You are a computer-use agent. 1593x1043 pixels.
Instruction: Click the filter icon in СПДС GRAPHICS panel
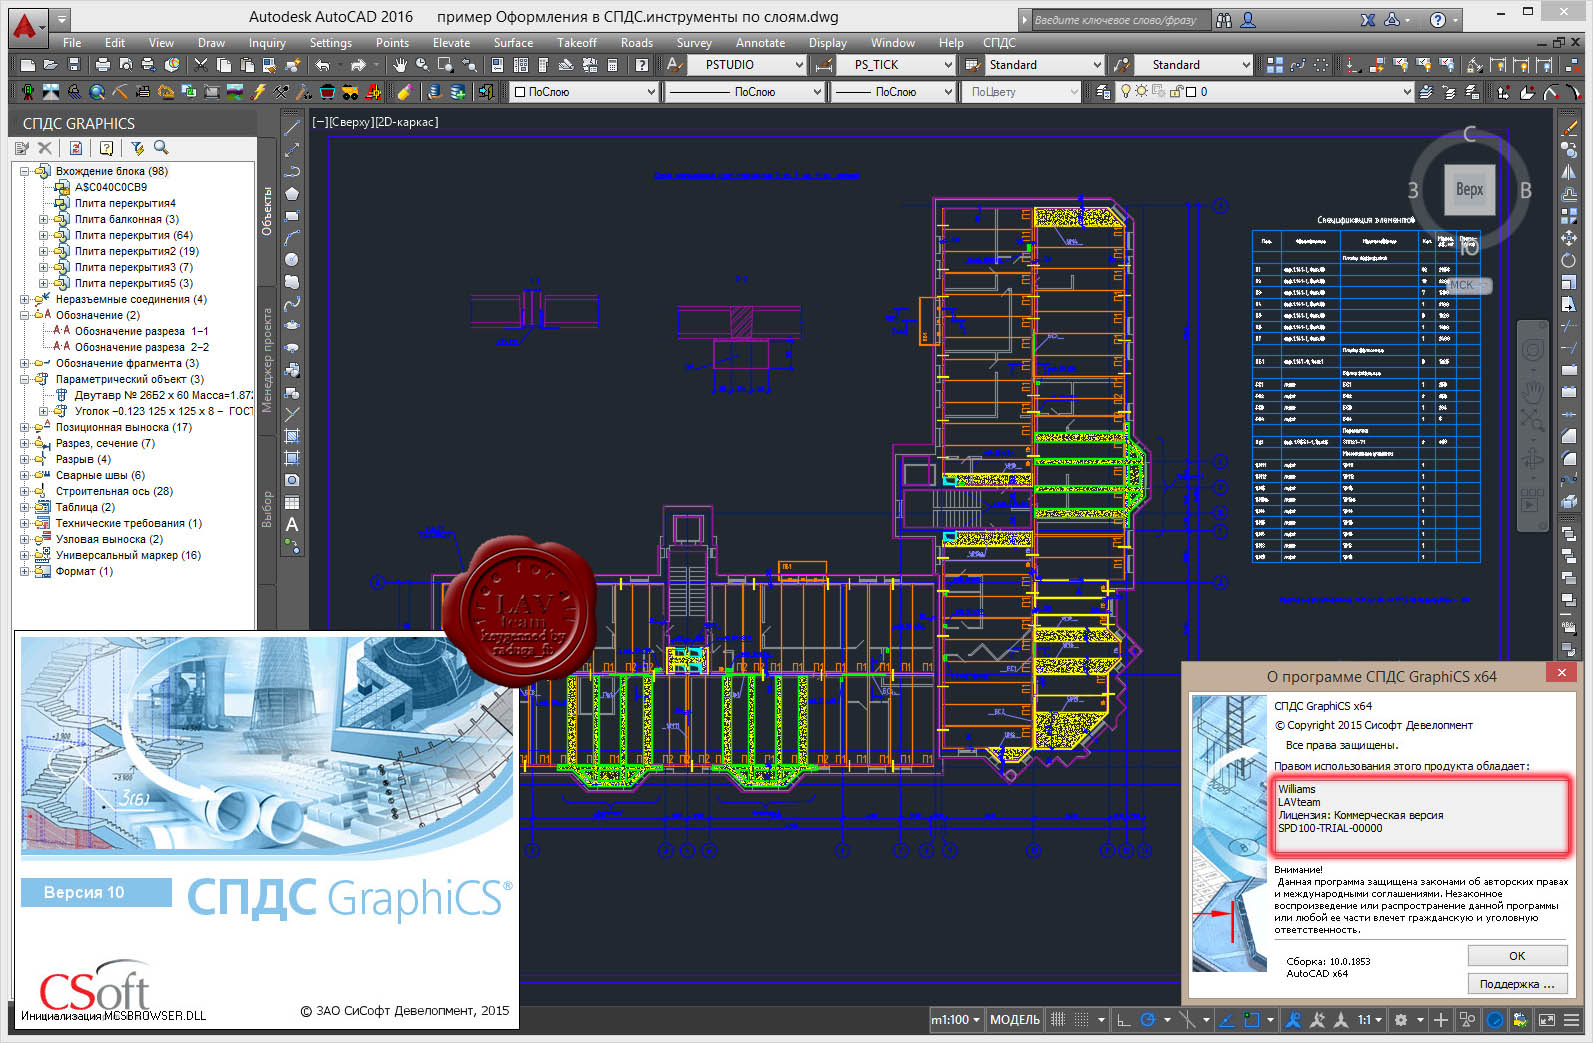[x=137, y=148]
